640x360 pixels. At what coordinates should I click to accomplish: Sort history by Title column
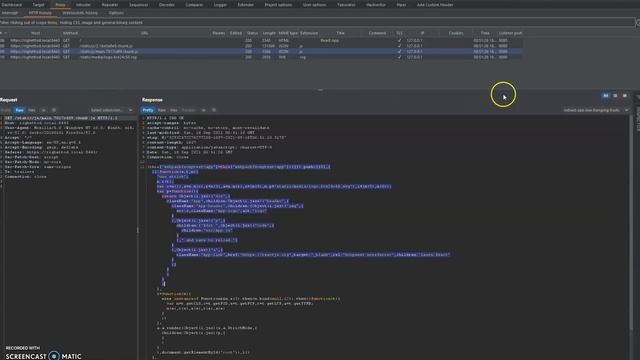[340, 33]
